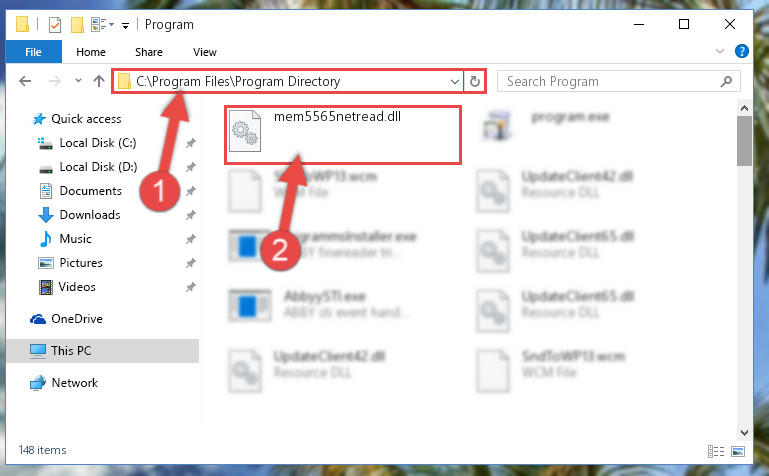
Task: Open the File menu
Action: click(x=33, y=51)
